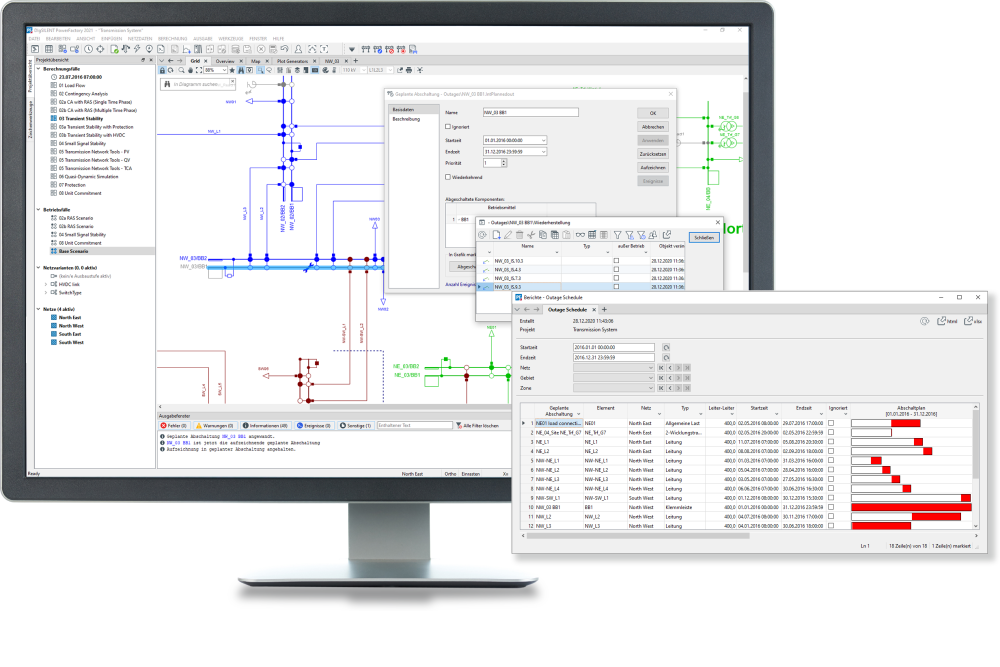The image size is (1000, 667).
Task: Click the glasses detail-view icon in Wiederherstellung toolbar
Action: point(580,235)
